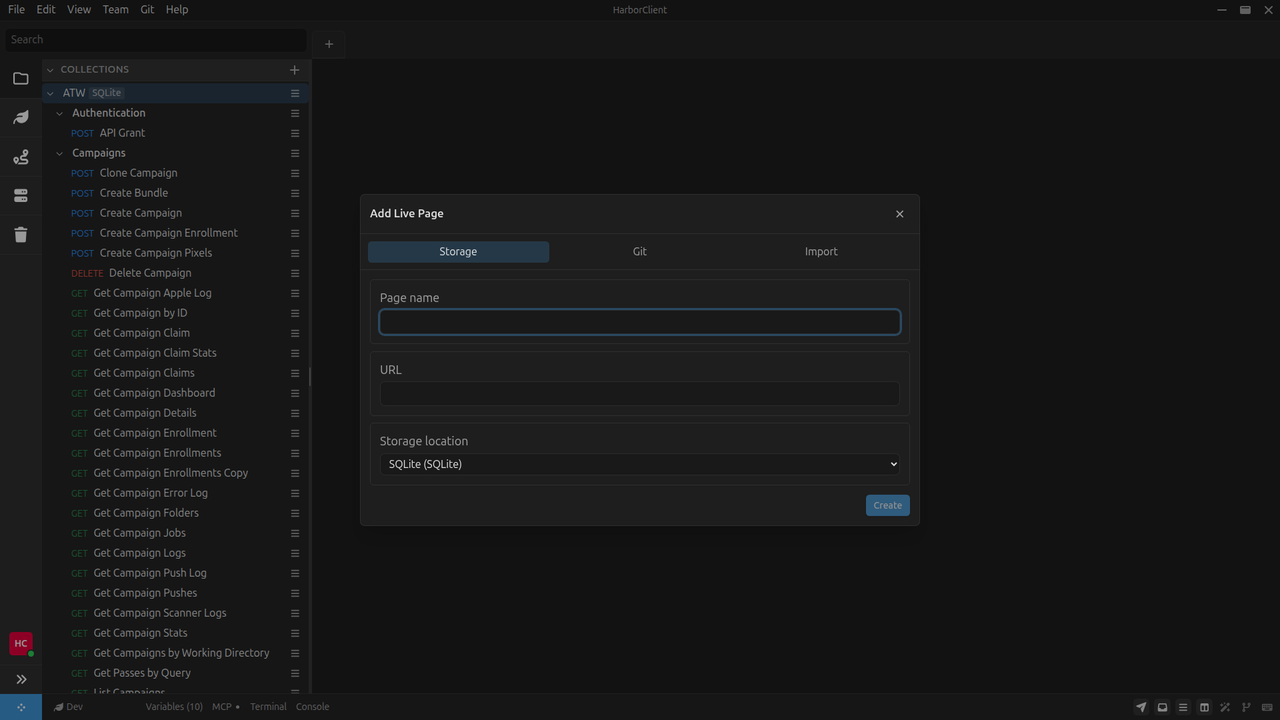Select the Get Campaign Enrollments Copy request
This screenshot has height=720, width=1280.
[176, 473]
